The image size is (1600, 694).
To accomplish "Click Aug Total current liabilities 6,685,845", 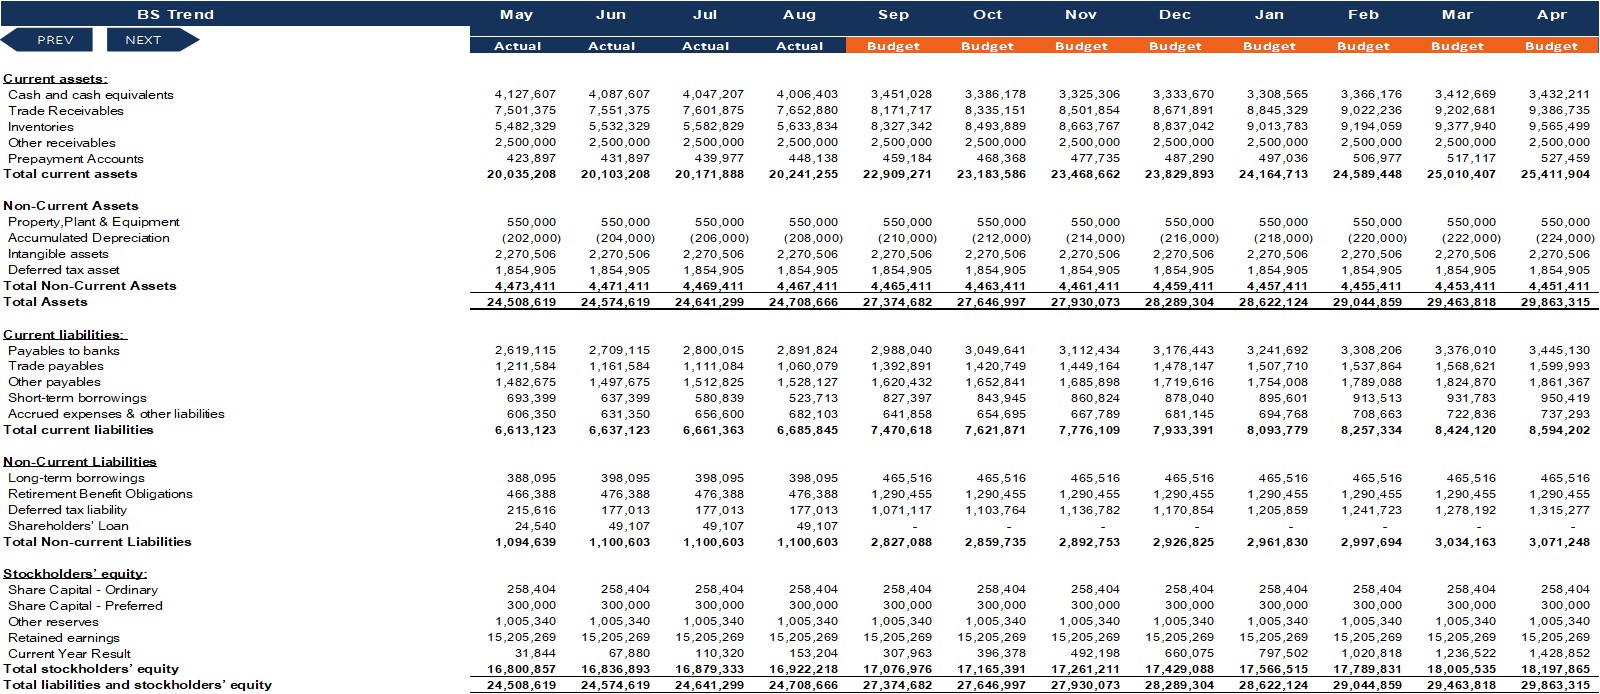I will (807, 429).
